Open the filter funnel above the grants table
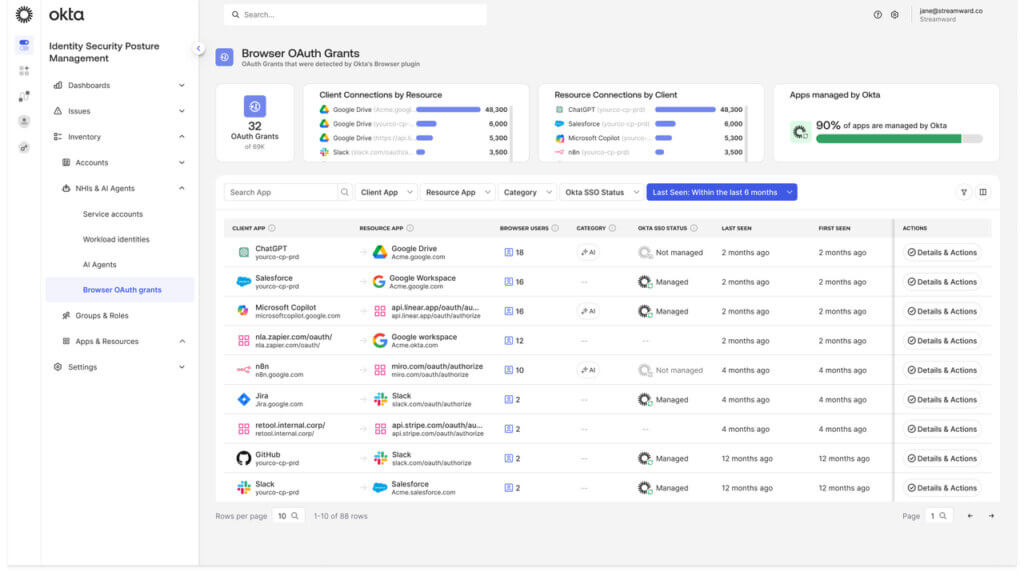The width and height of the screenshot is (1024, 576). click(963, 191)
